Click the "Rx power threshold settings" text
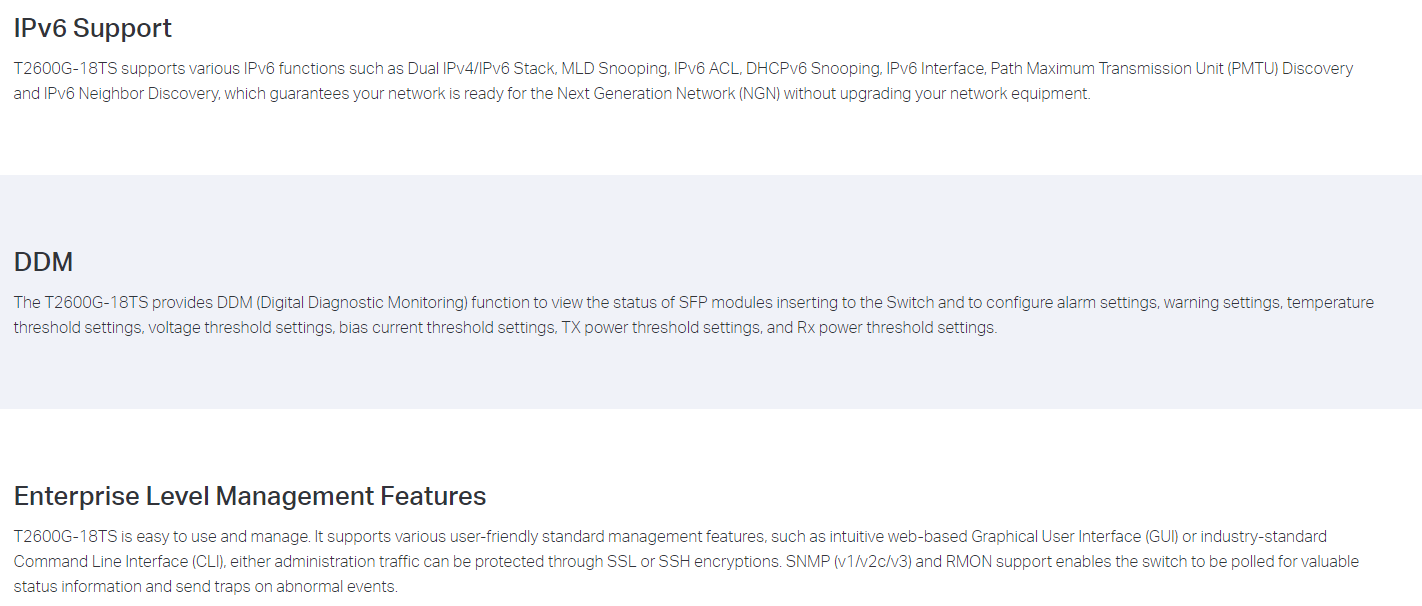This screenshot has width=1422, height=606. (x=897, y=328)
